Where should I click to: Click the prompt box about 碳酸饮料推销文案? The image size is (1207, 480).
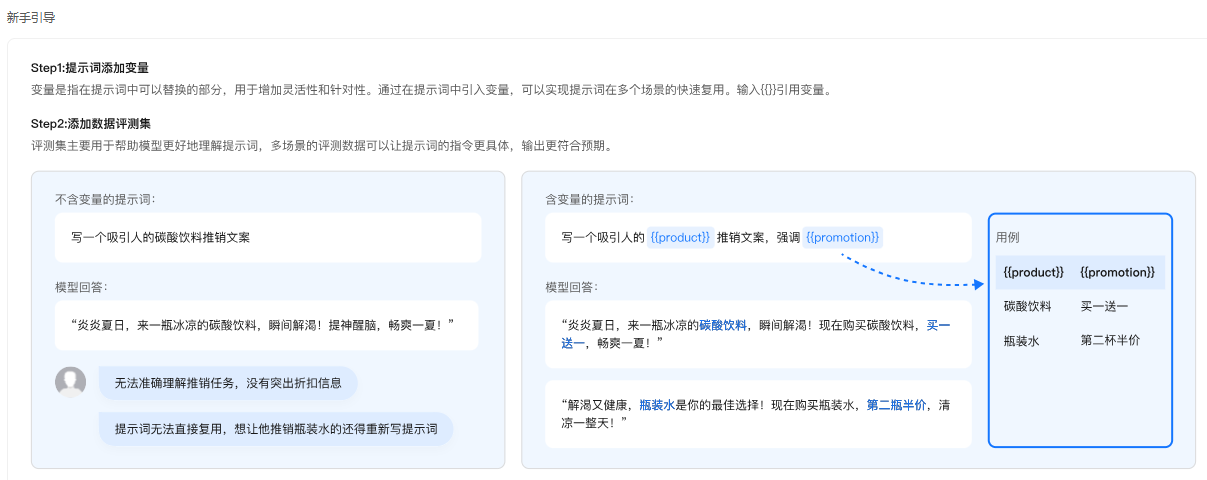(268, 238)
